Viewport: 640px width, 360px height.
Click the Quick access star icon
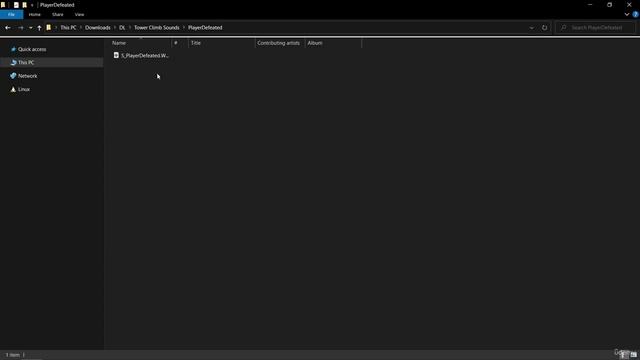tap(13, 49)
